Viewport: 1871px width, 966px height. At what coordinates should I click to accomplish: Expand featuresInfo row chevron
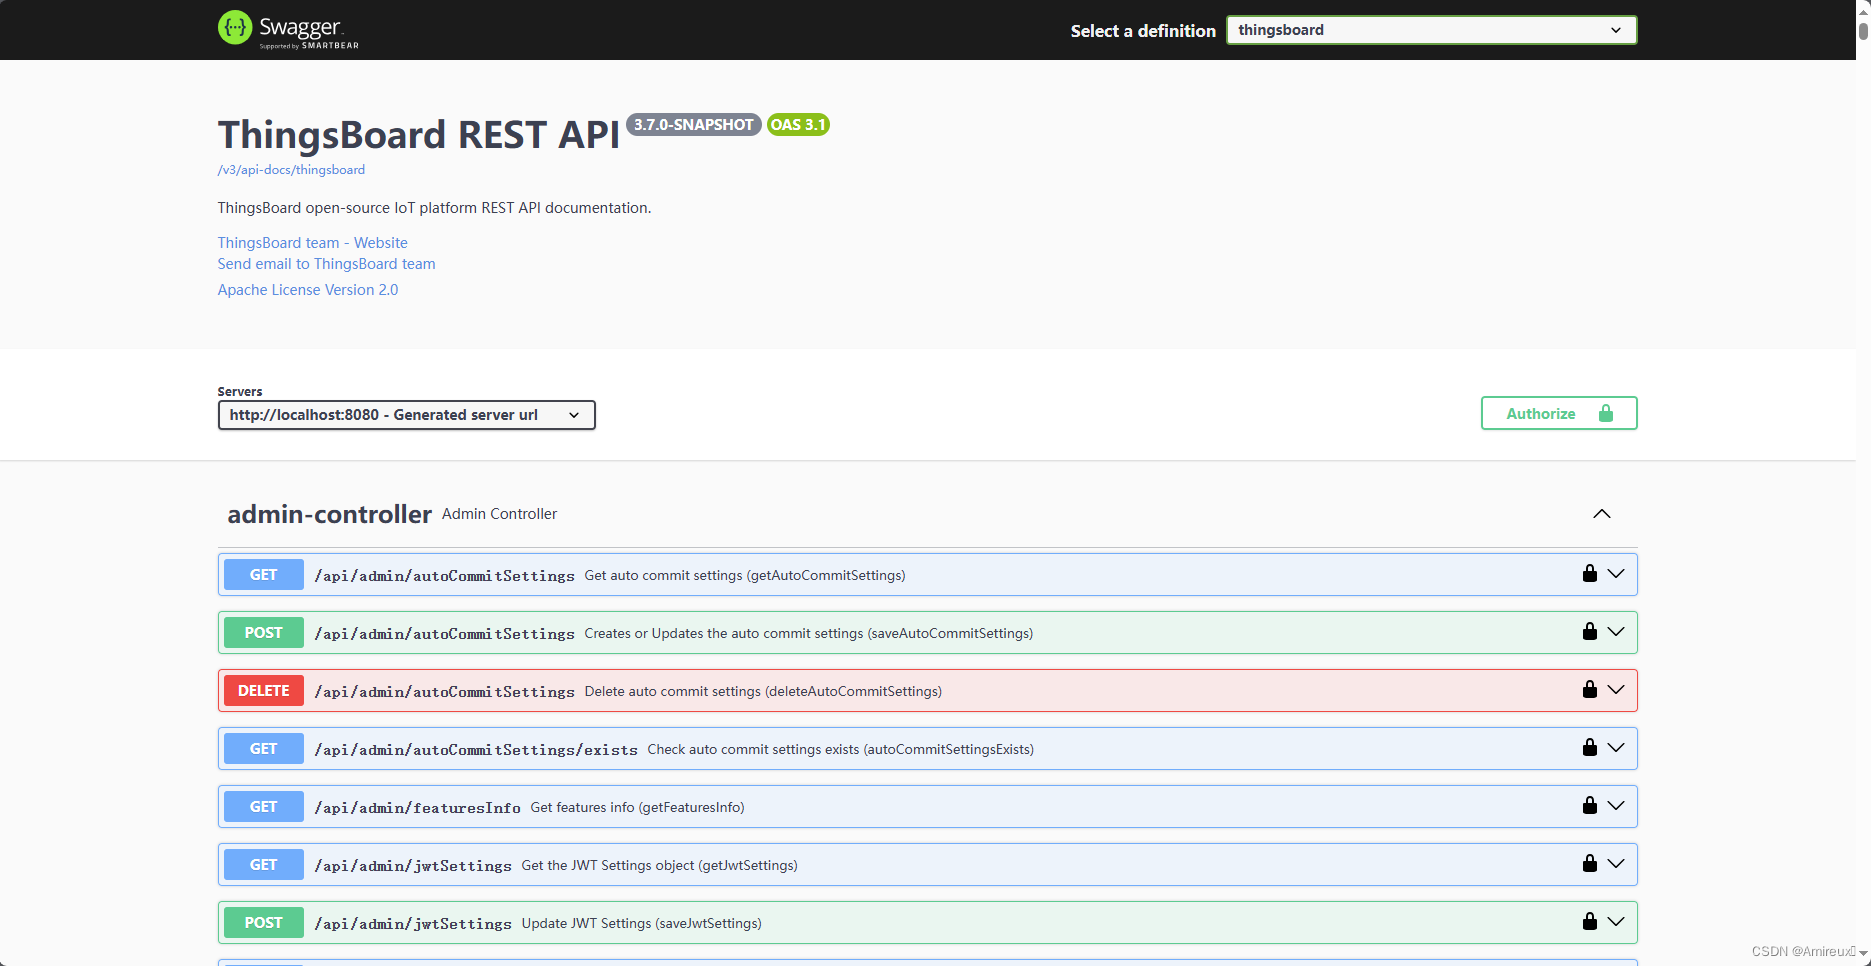click(x=1616, y=806)
